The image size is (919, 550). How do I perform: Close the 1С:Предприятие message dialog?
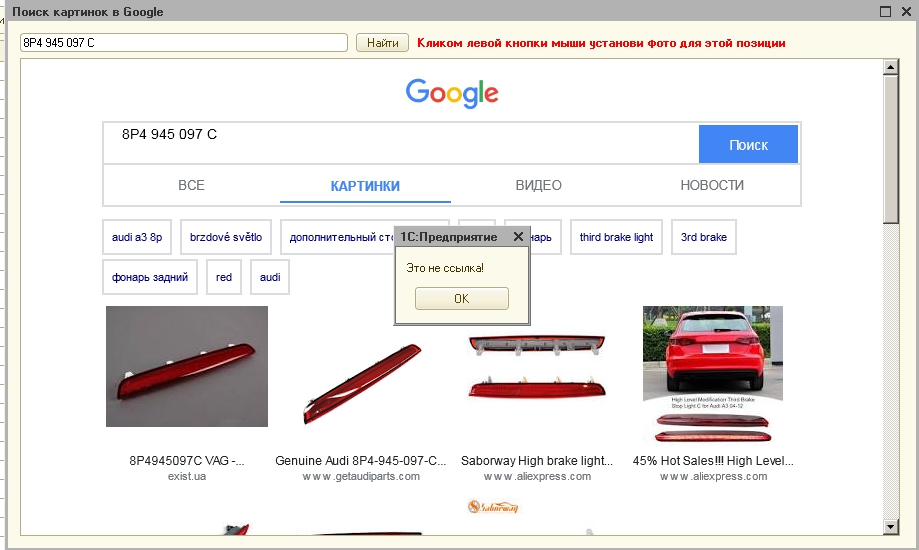[518, 237]
